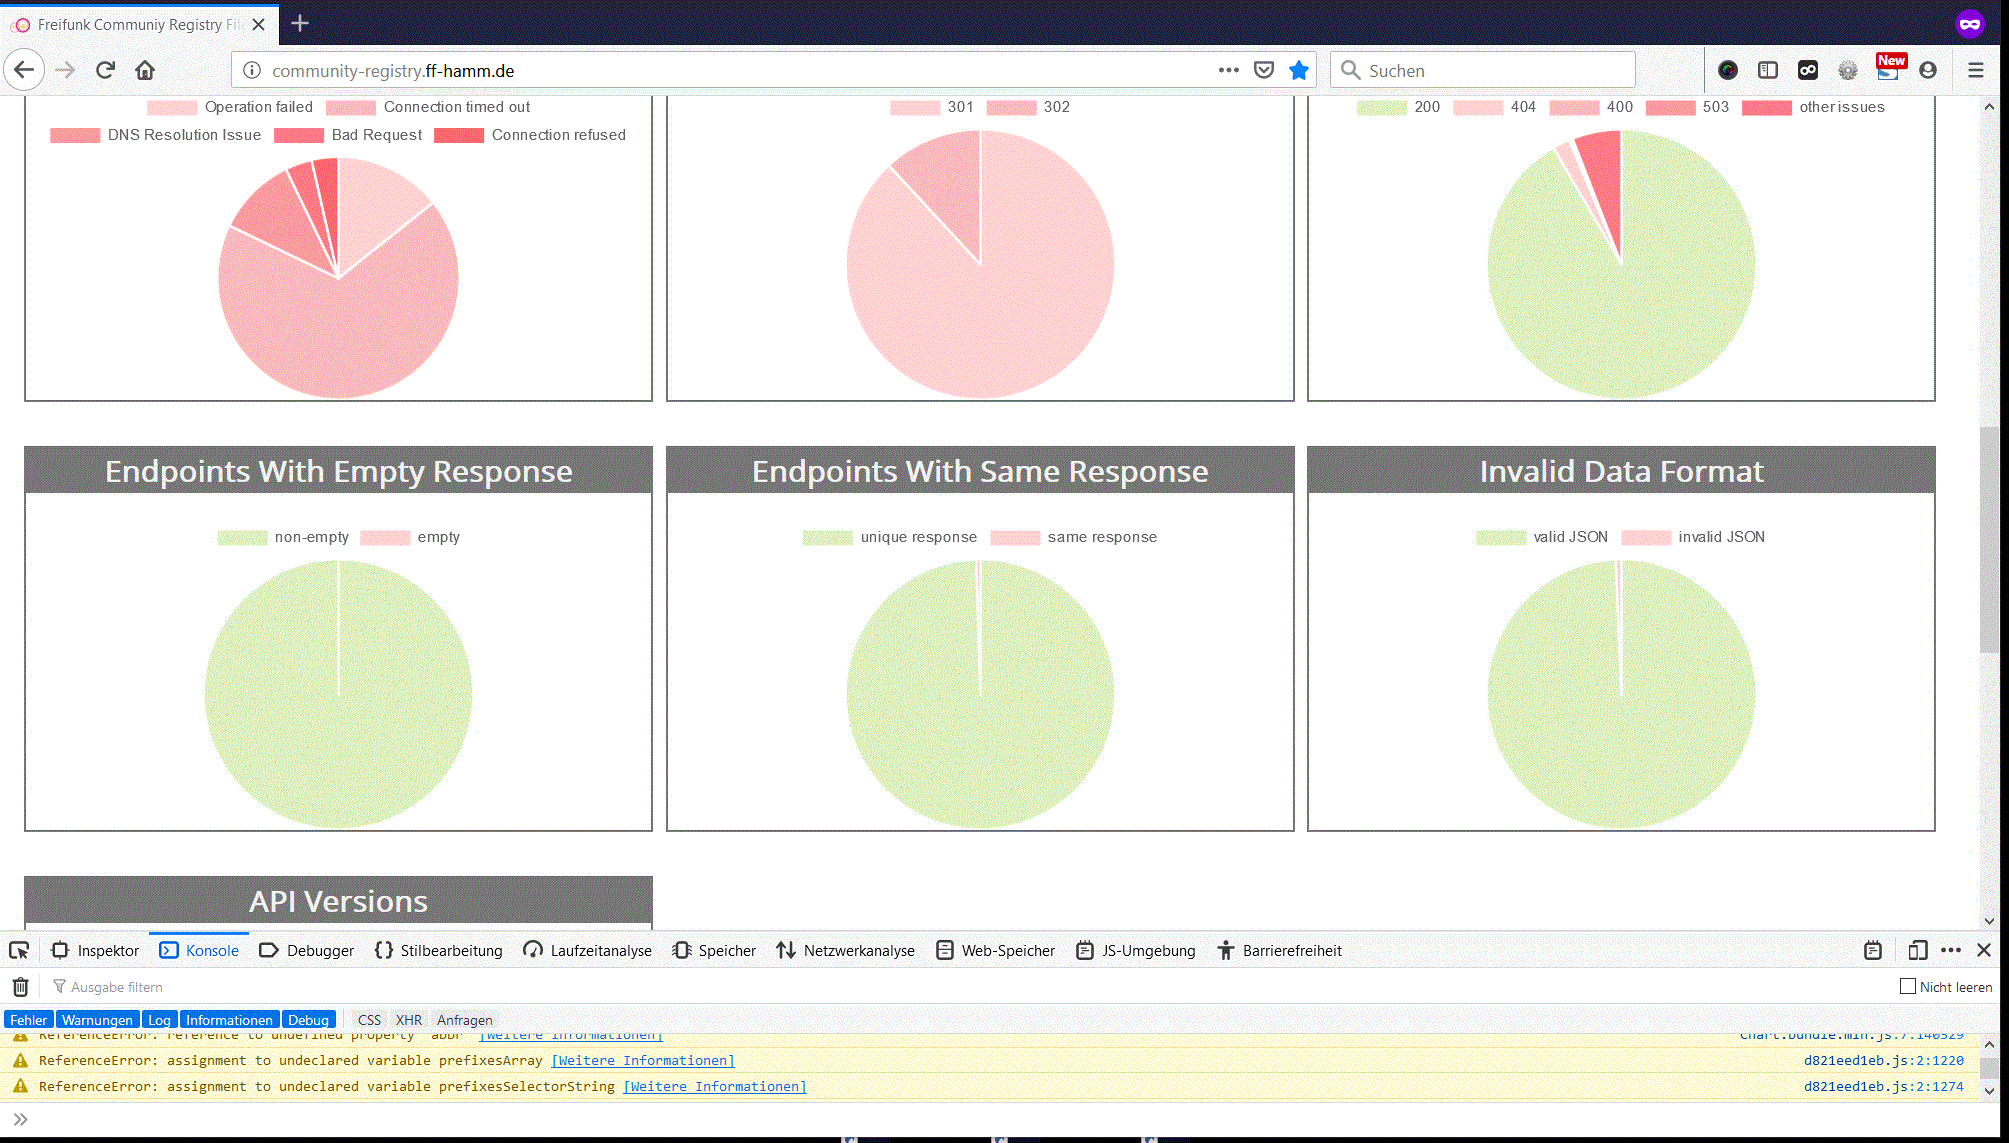This screenshot has height=1143, width=2009.
Task: Expand the console input chevron
Action: pos(20,1119)
